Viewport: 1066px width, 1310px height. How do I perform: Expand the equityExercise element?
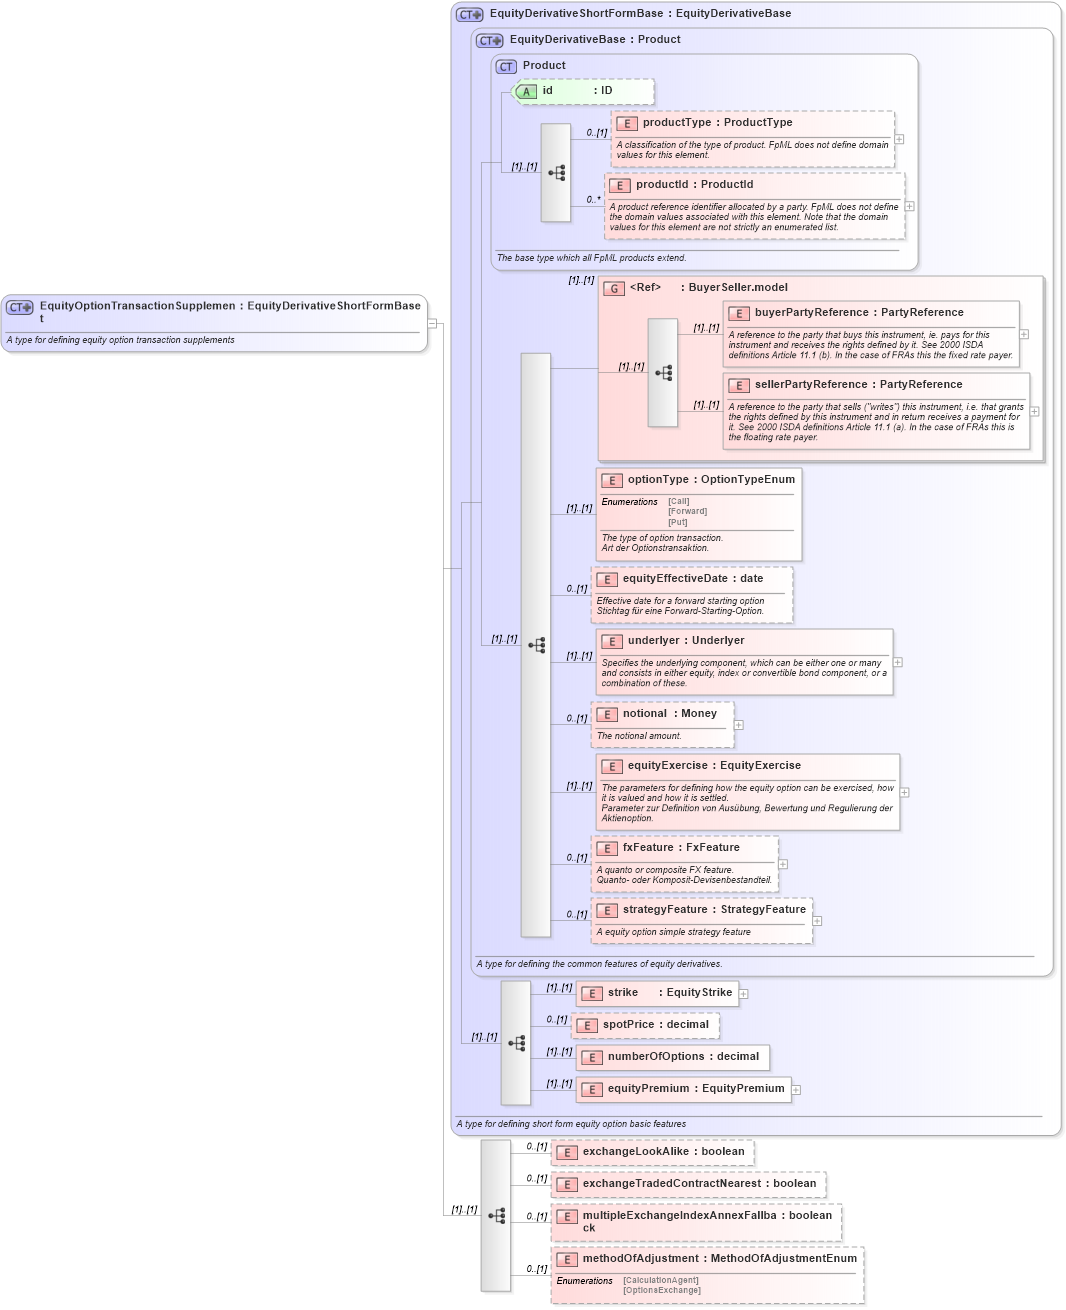(905, 792)
